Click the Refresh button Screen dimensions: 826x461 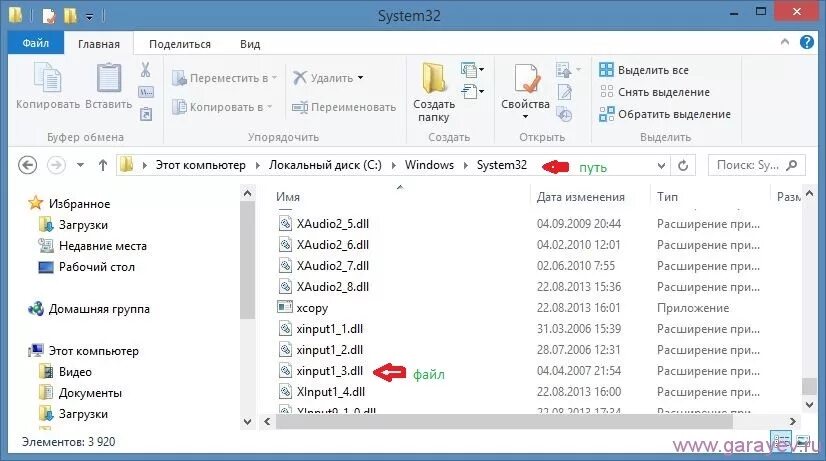tap(683, 166)
